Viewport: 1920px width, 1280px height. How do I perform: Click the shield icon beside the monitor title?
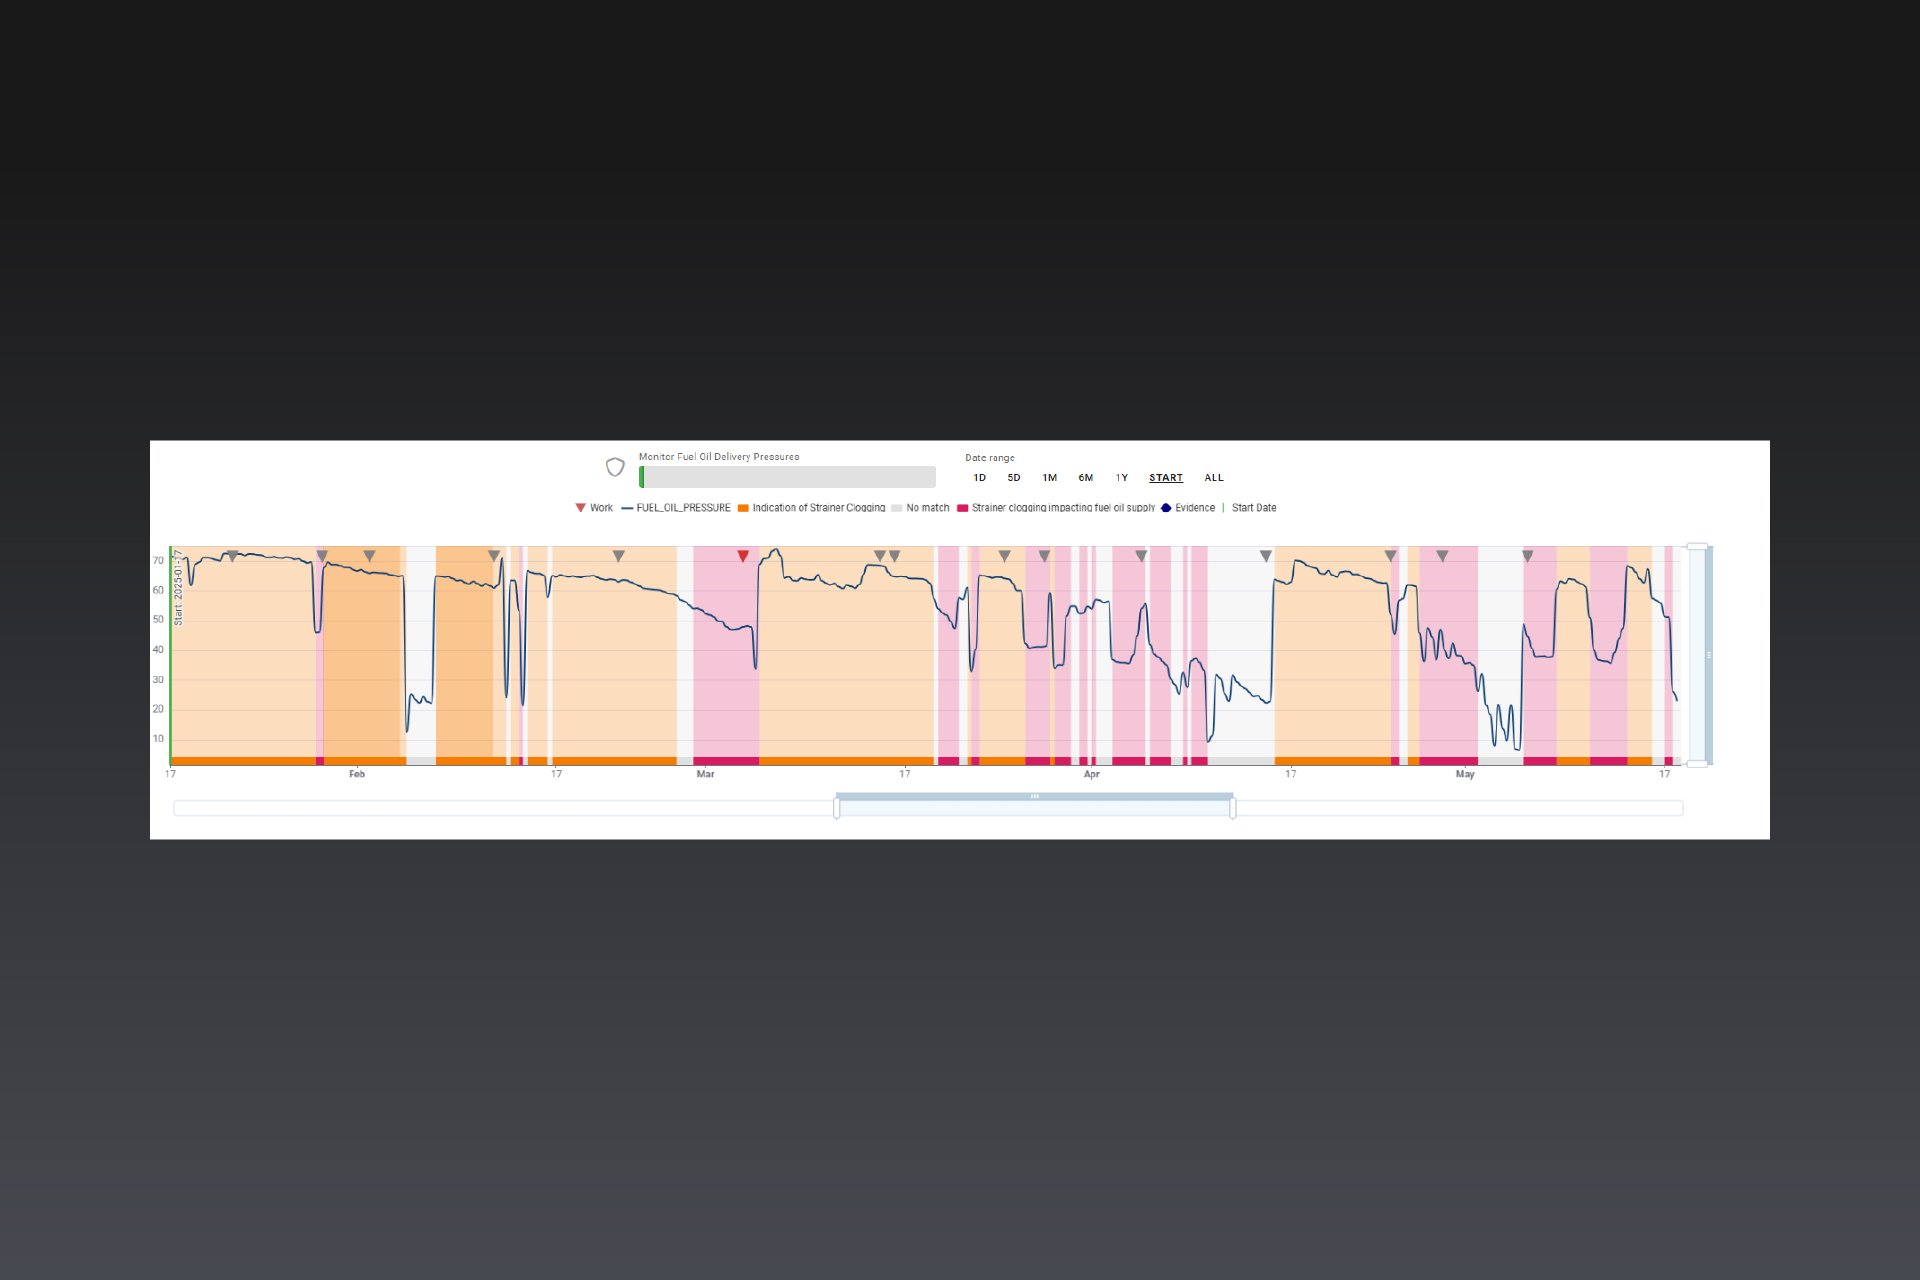pos(615,467)
